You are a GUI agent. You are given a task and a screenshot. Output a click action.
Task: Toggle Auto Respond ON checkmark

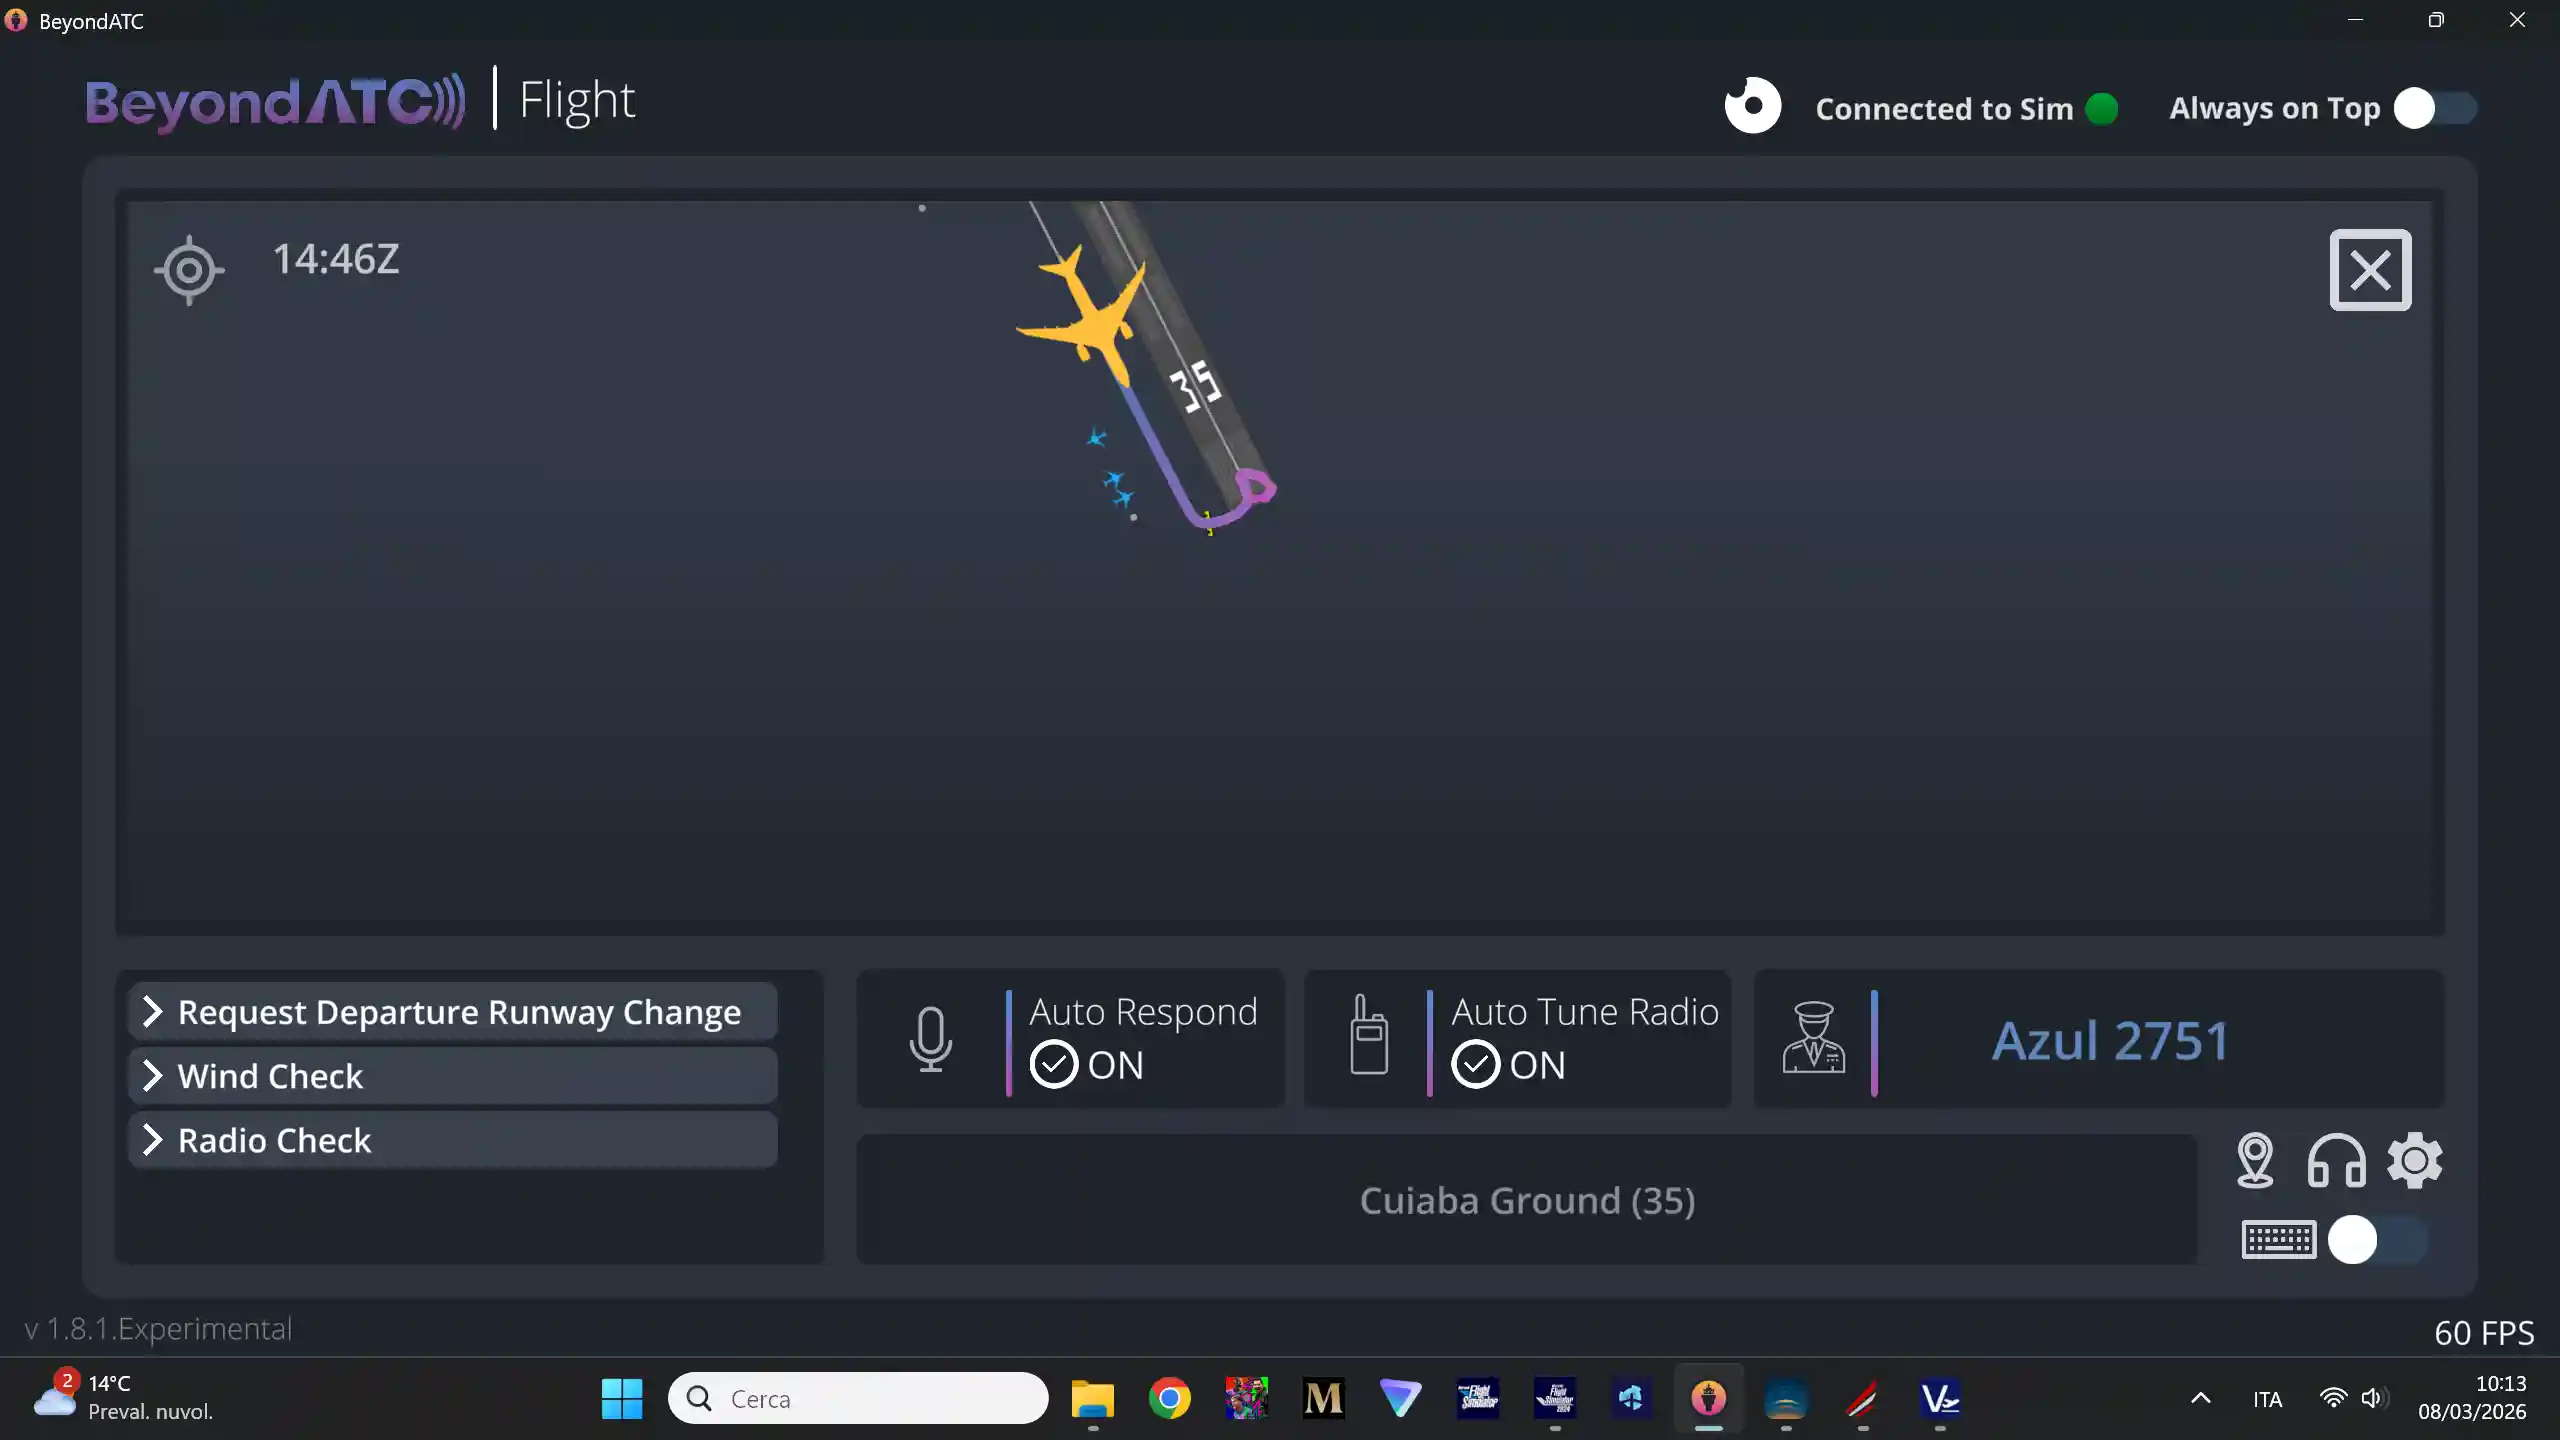[x=1053, y=1065]
